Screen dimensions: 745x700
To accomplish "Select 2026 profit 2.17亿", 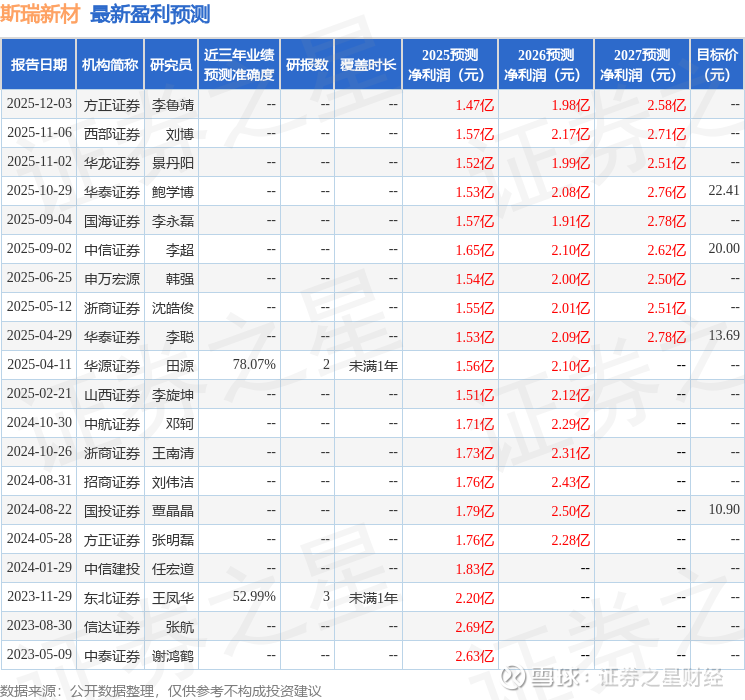I will point(571,134).
